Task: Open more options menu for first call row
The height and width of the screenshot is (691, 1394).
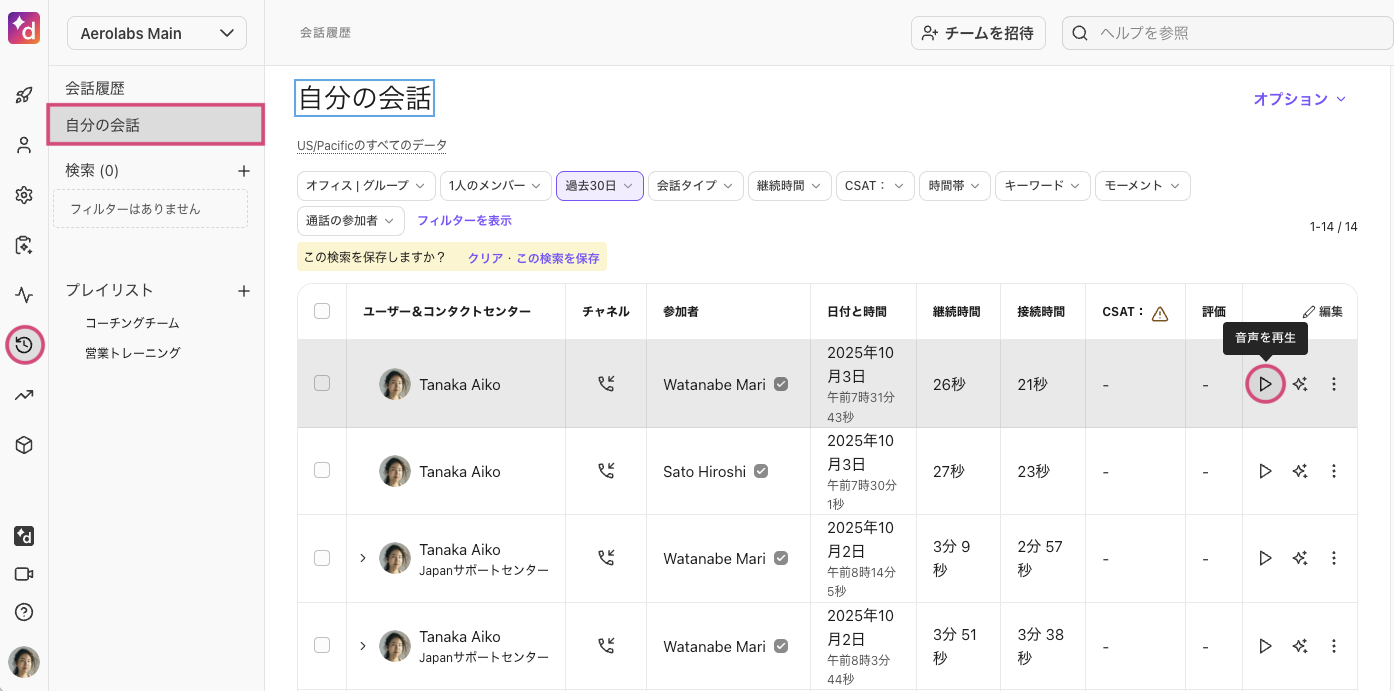Action: click(1333, 384)
